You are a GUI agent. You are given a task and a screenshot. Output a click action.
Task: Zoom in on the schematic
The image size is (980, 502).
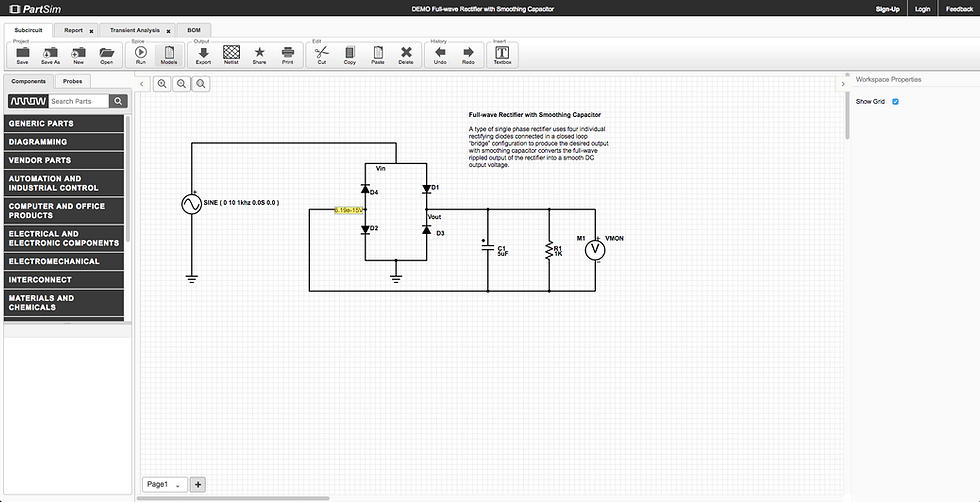pos(162,84)
